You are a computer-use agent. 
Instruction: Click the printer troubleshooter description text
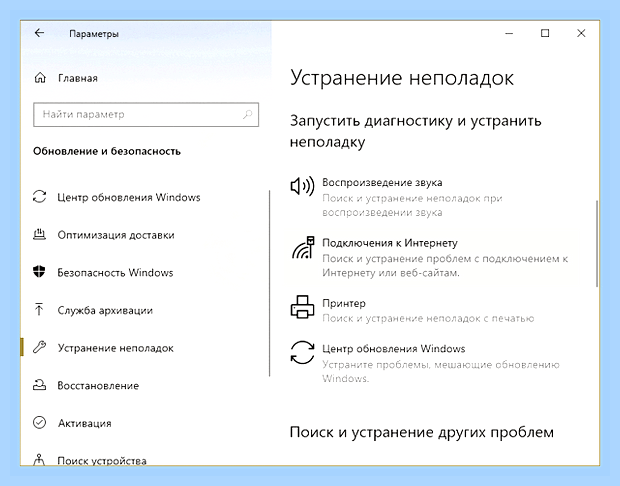coord(428,318)
